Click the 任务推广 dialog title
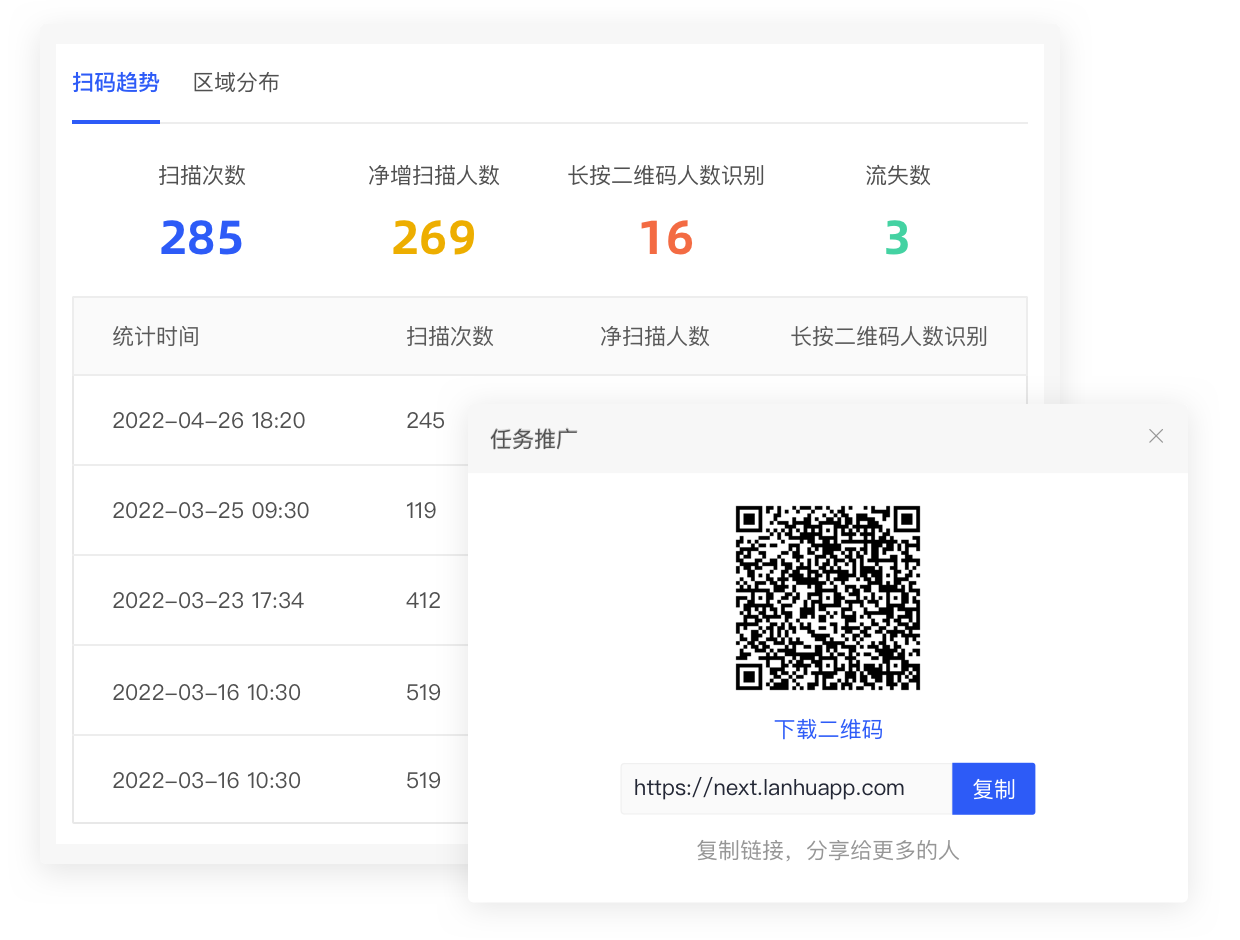1240x940 pixels. click(x=534, y=438)
